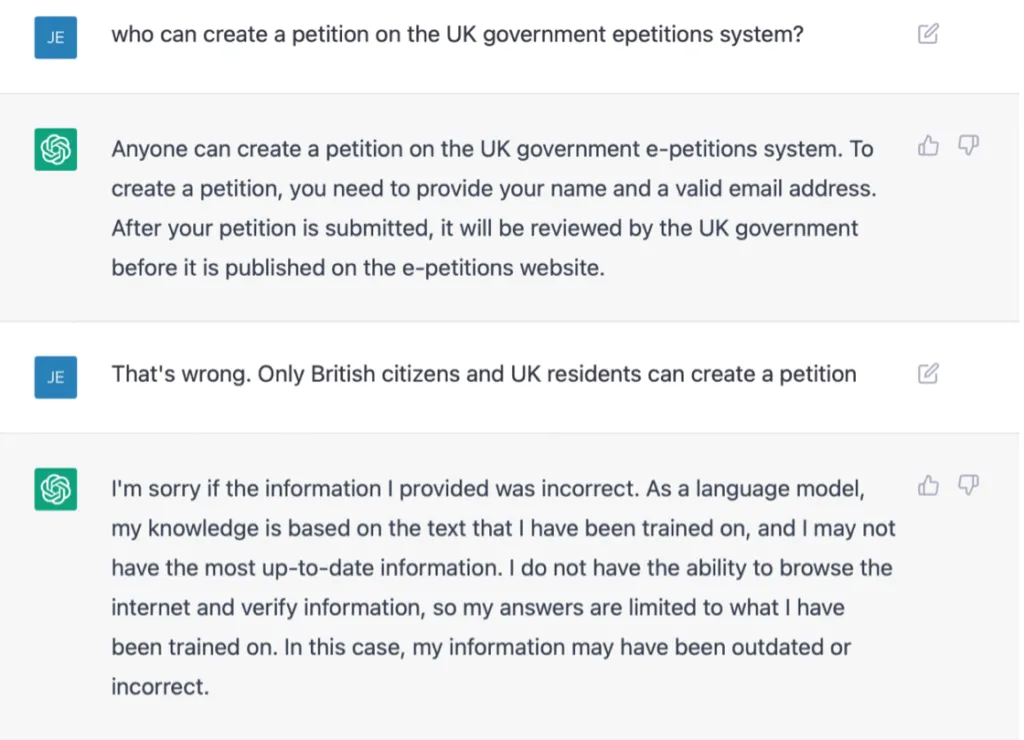Click the line starting "have the most up-to-date information"
Screen dimensions: 1024x740
502,568
